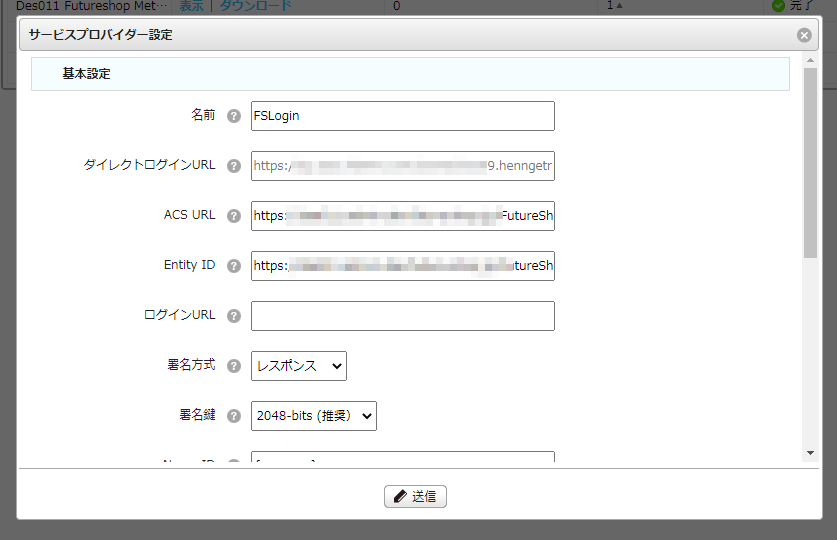Viewport: 837px width, 540px height.
Task: Click the dialog scrollbar up arrow
Action: pyautogui.click(x=810, y=60)
